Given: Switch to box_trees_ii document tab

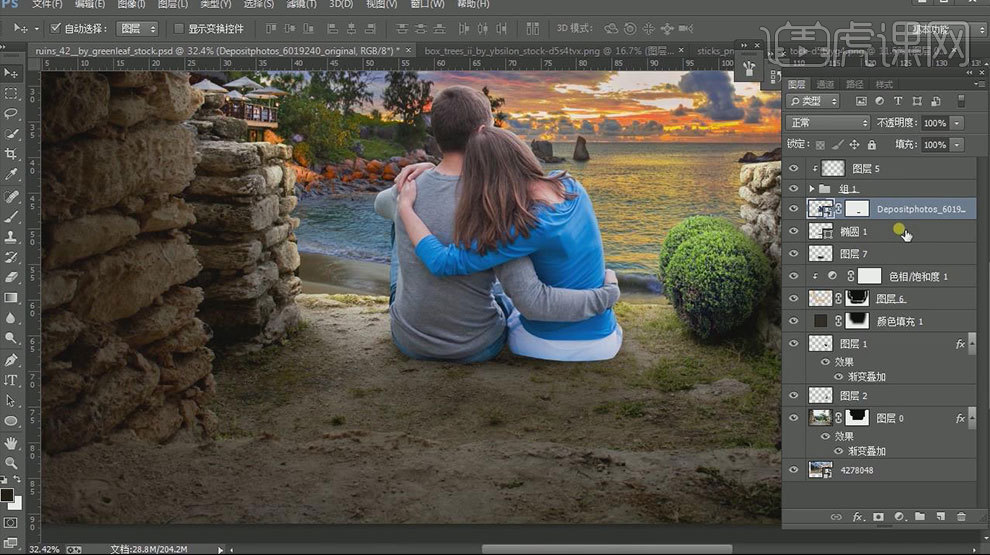Looking at the screenshot, I should (x=547, y=50).
